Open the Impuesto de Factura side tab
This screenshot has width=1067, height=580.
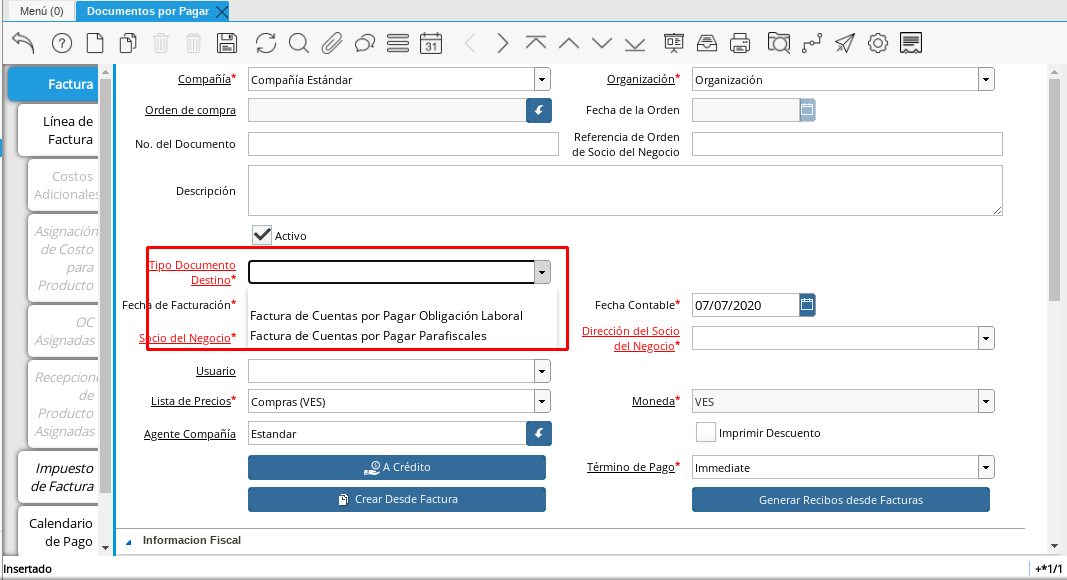pos(60,477)
